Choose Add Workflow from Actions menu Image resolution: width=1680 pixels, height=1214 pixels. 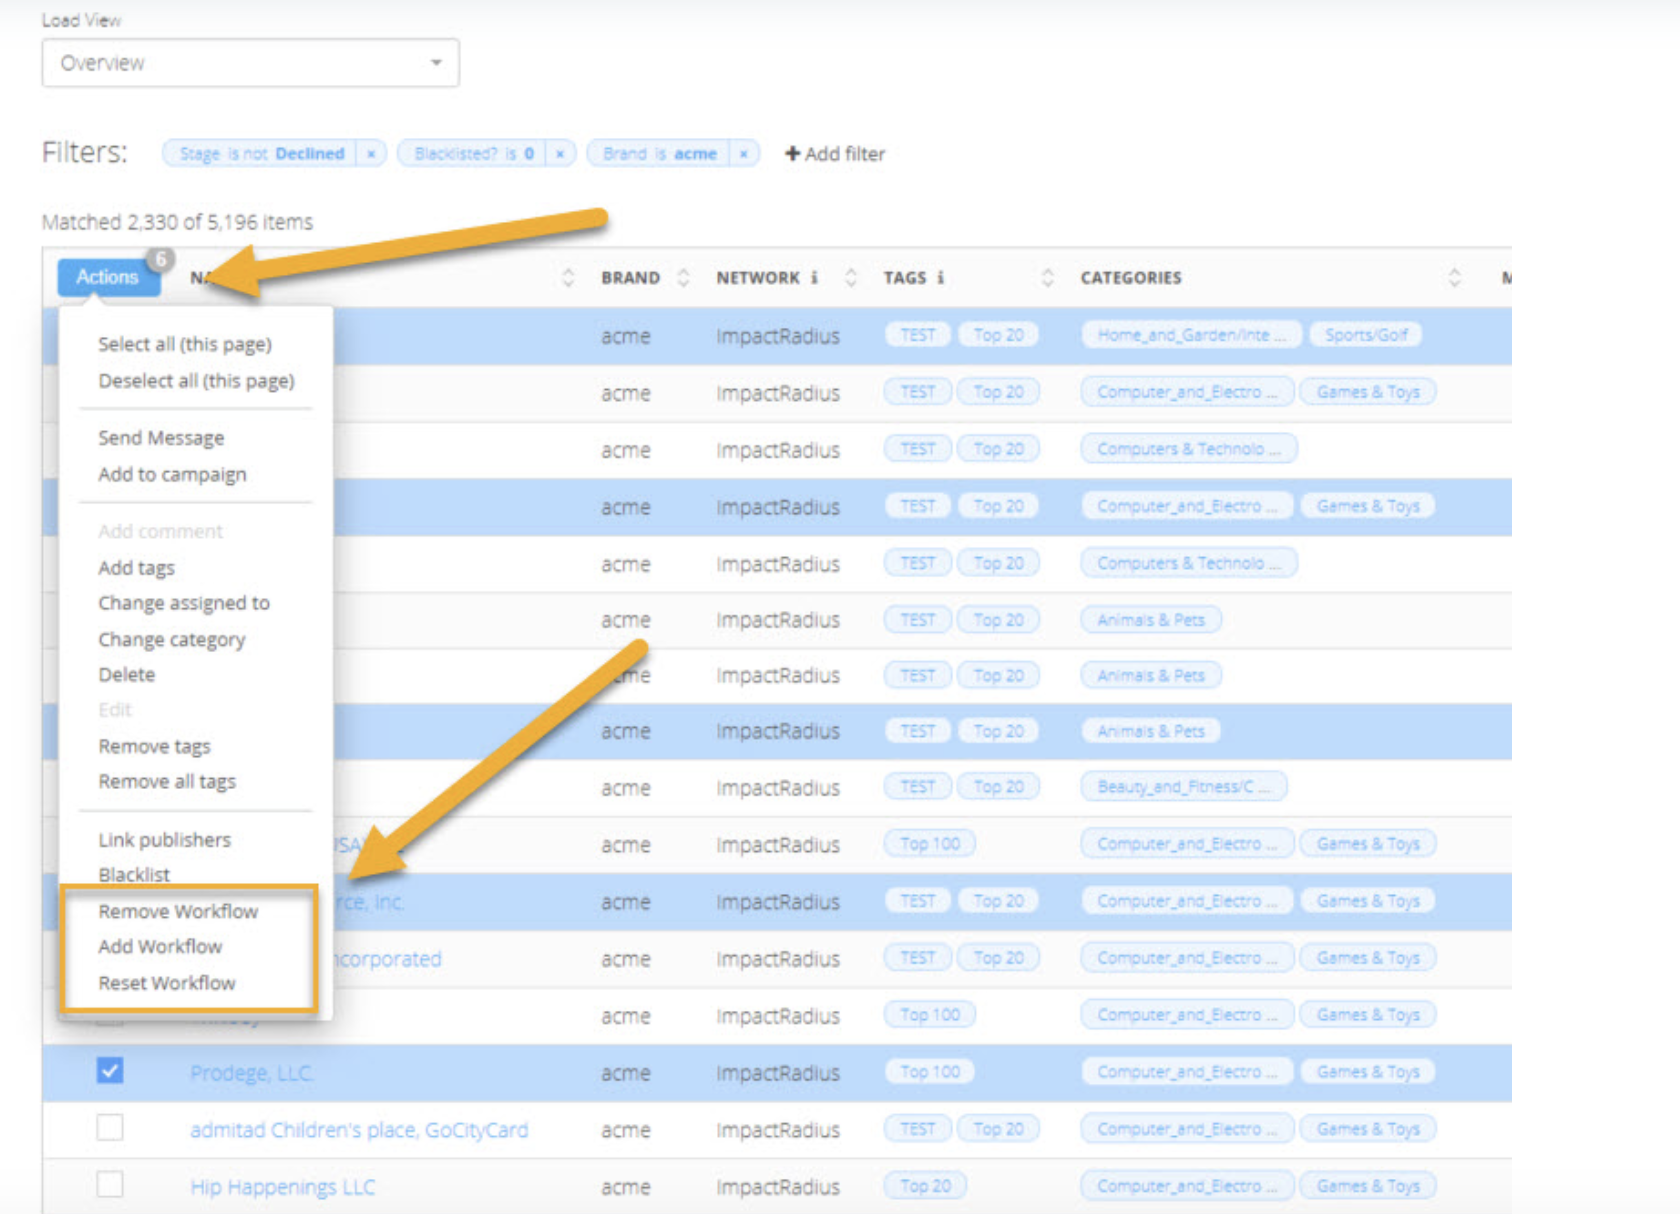pos(160,946)
